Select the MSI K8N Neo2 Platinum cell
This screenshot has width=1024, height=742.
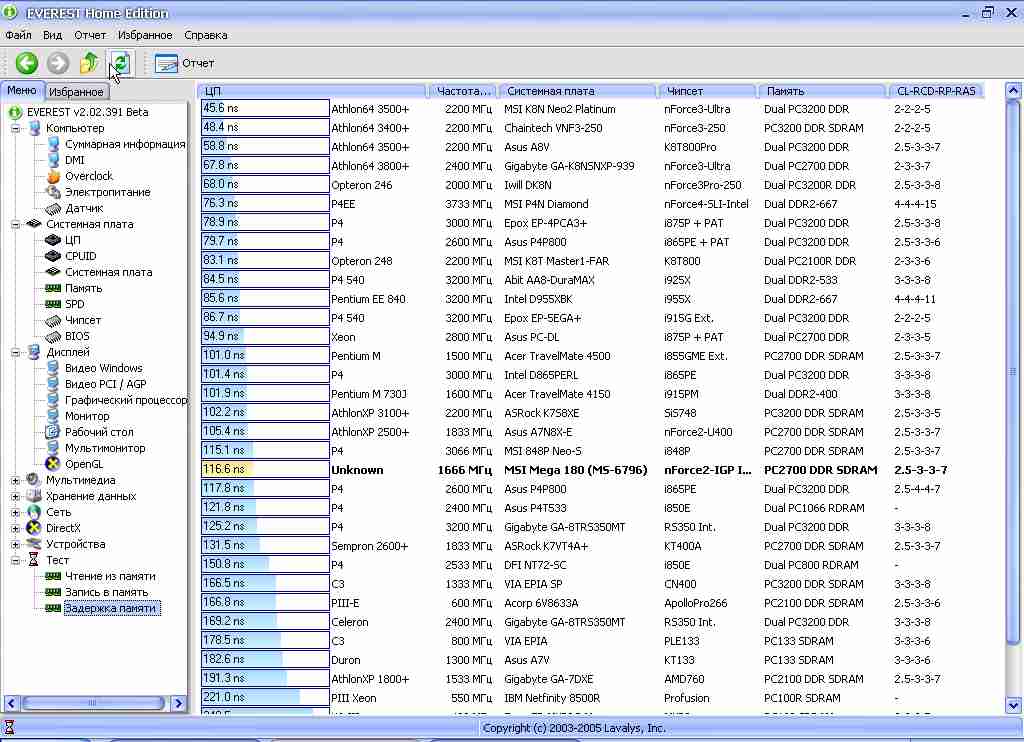(560, 109)
